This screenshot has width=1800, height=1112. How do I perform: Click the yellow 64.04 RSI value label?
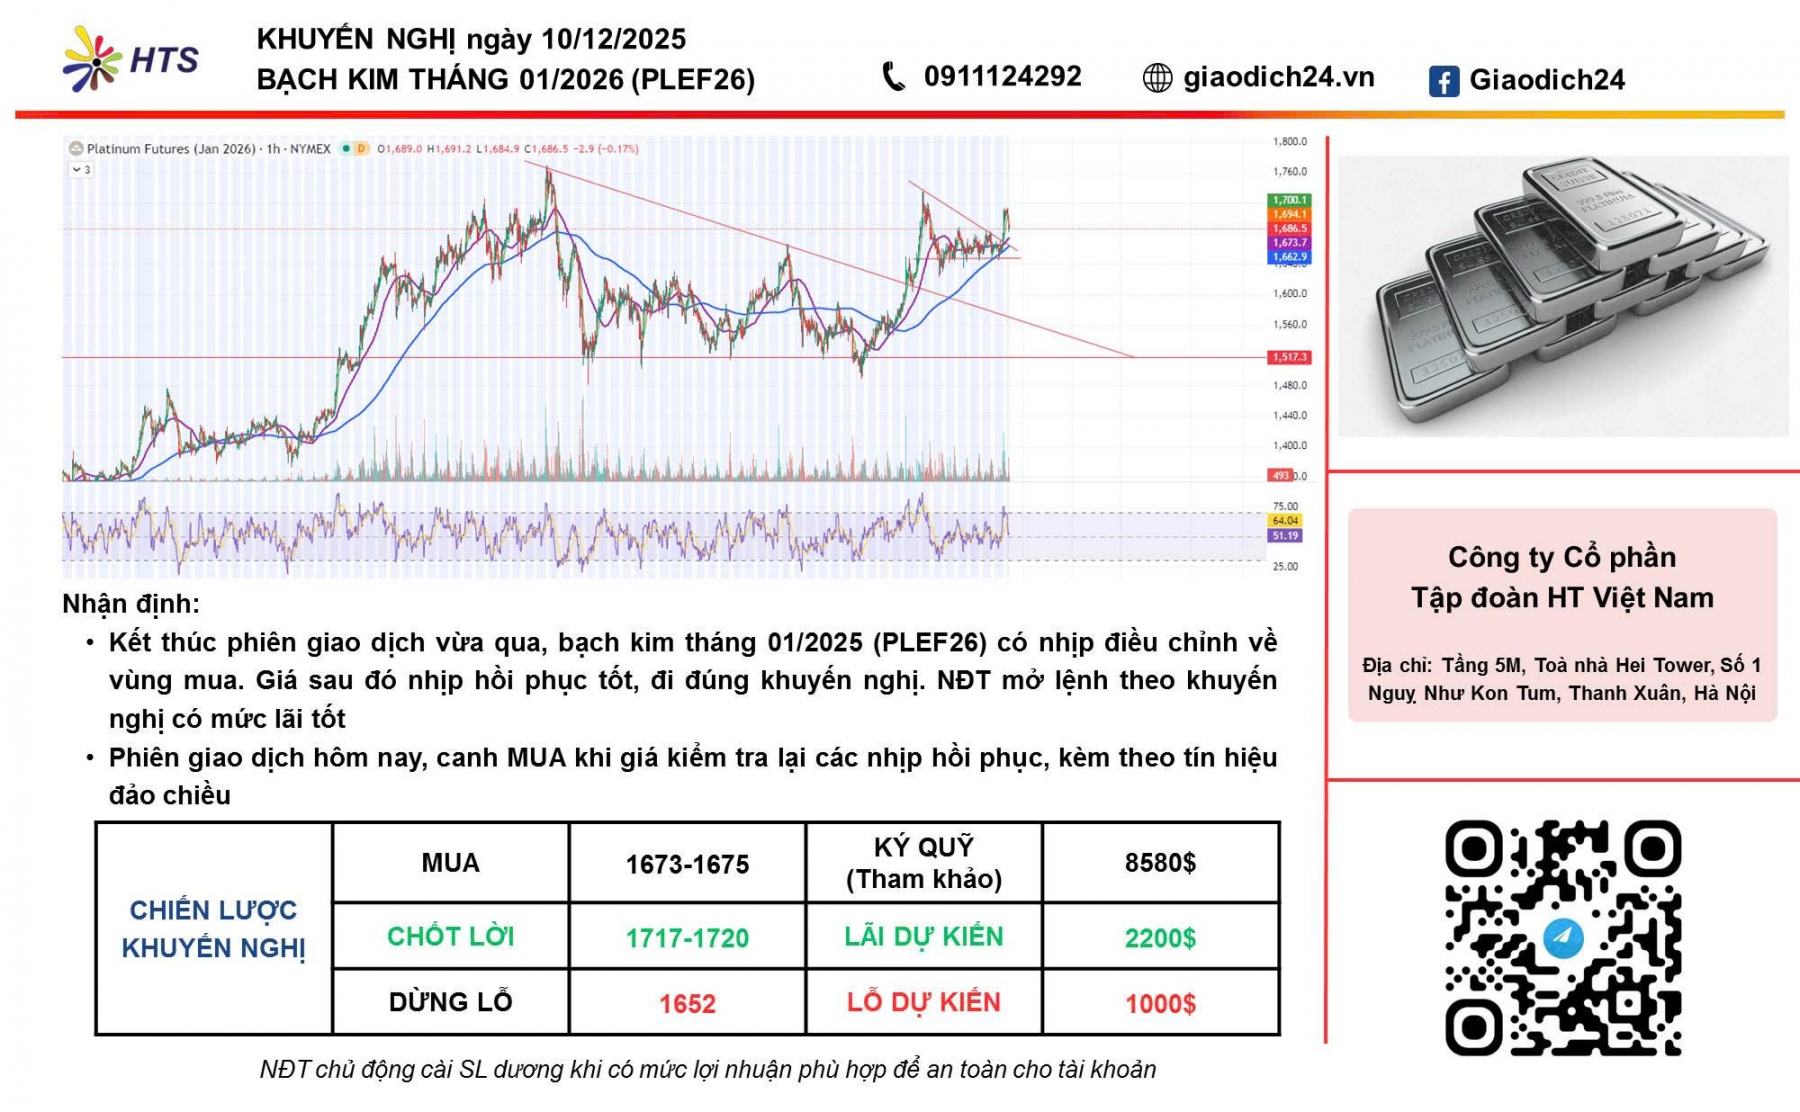coord(1284,521)
